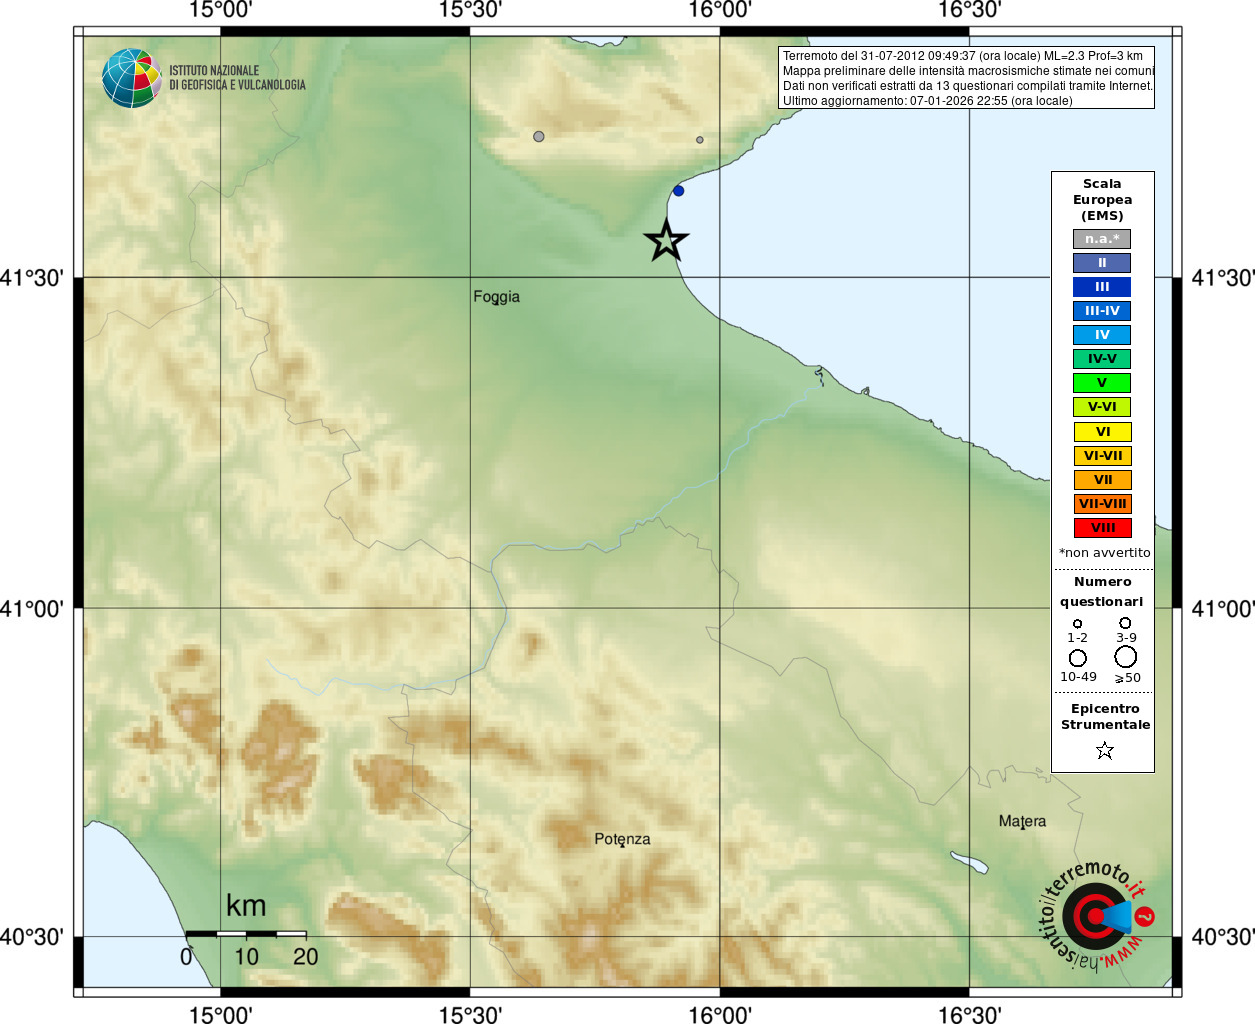Click the legend star under Epicentro Strumentale
The height and width of the screenshot is (1024, 1255).
click(1104, 750)
